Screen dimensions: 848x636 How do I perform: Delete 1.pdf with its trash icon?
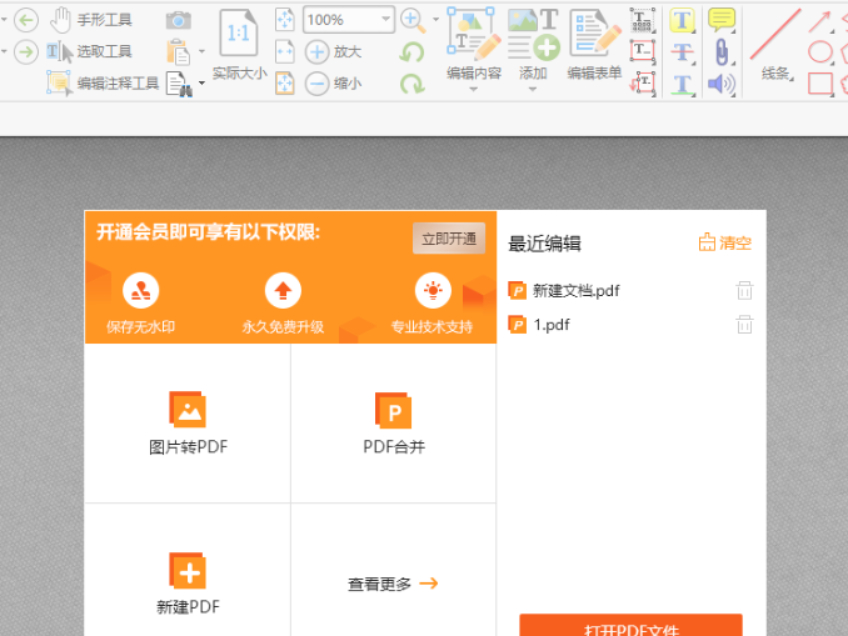click(745, 325)
